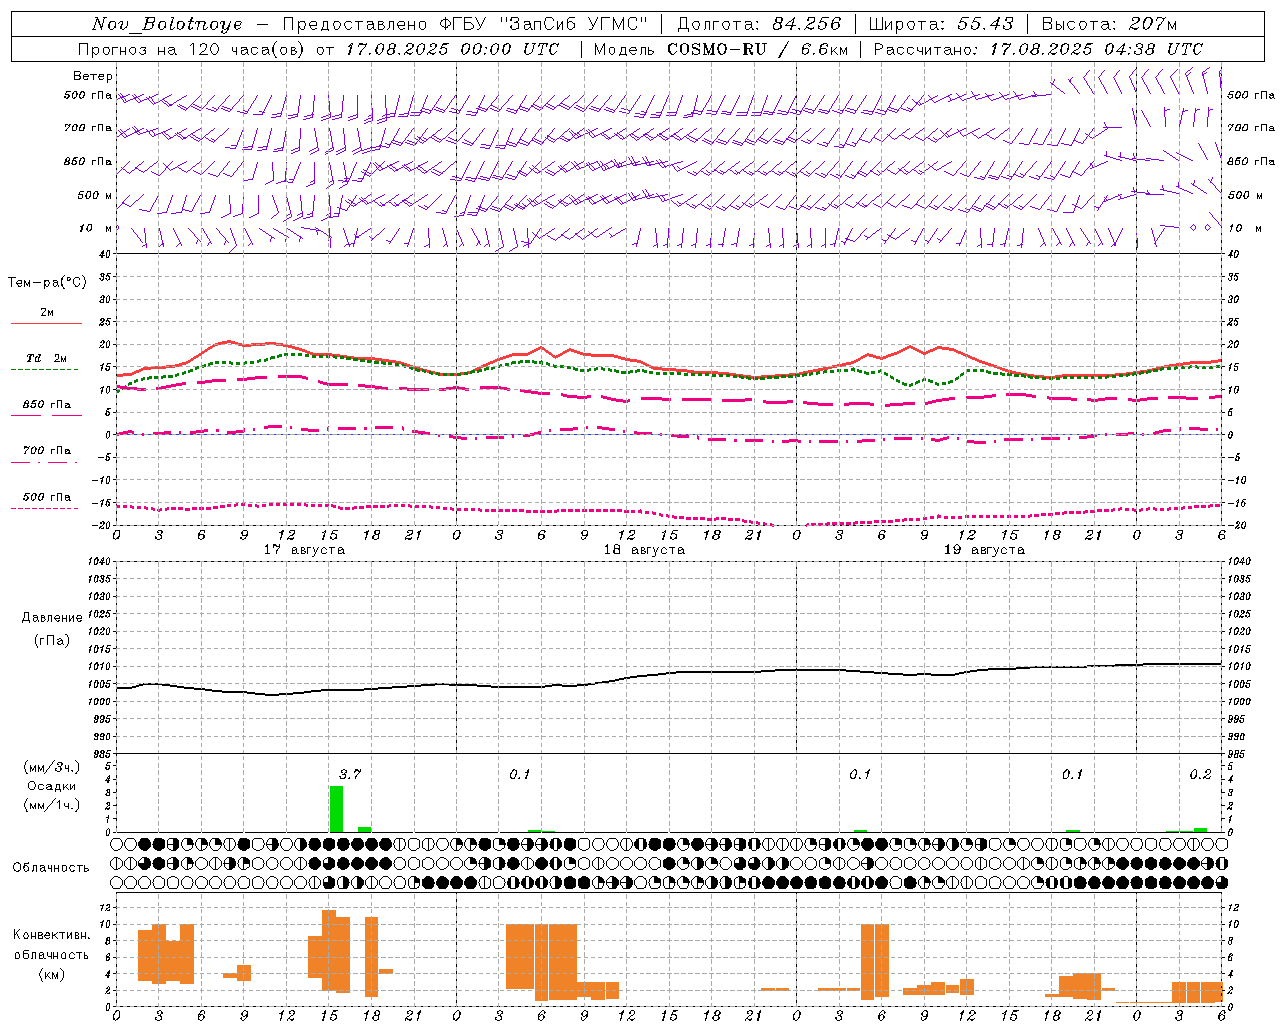1280x1024 pixels.
Task: Click the (мм/3ч.) precipitation unit label
Action: 52,767
